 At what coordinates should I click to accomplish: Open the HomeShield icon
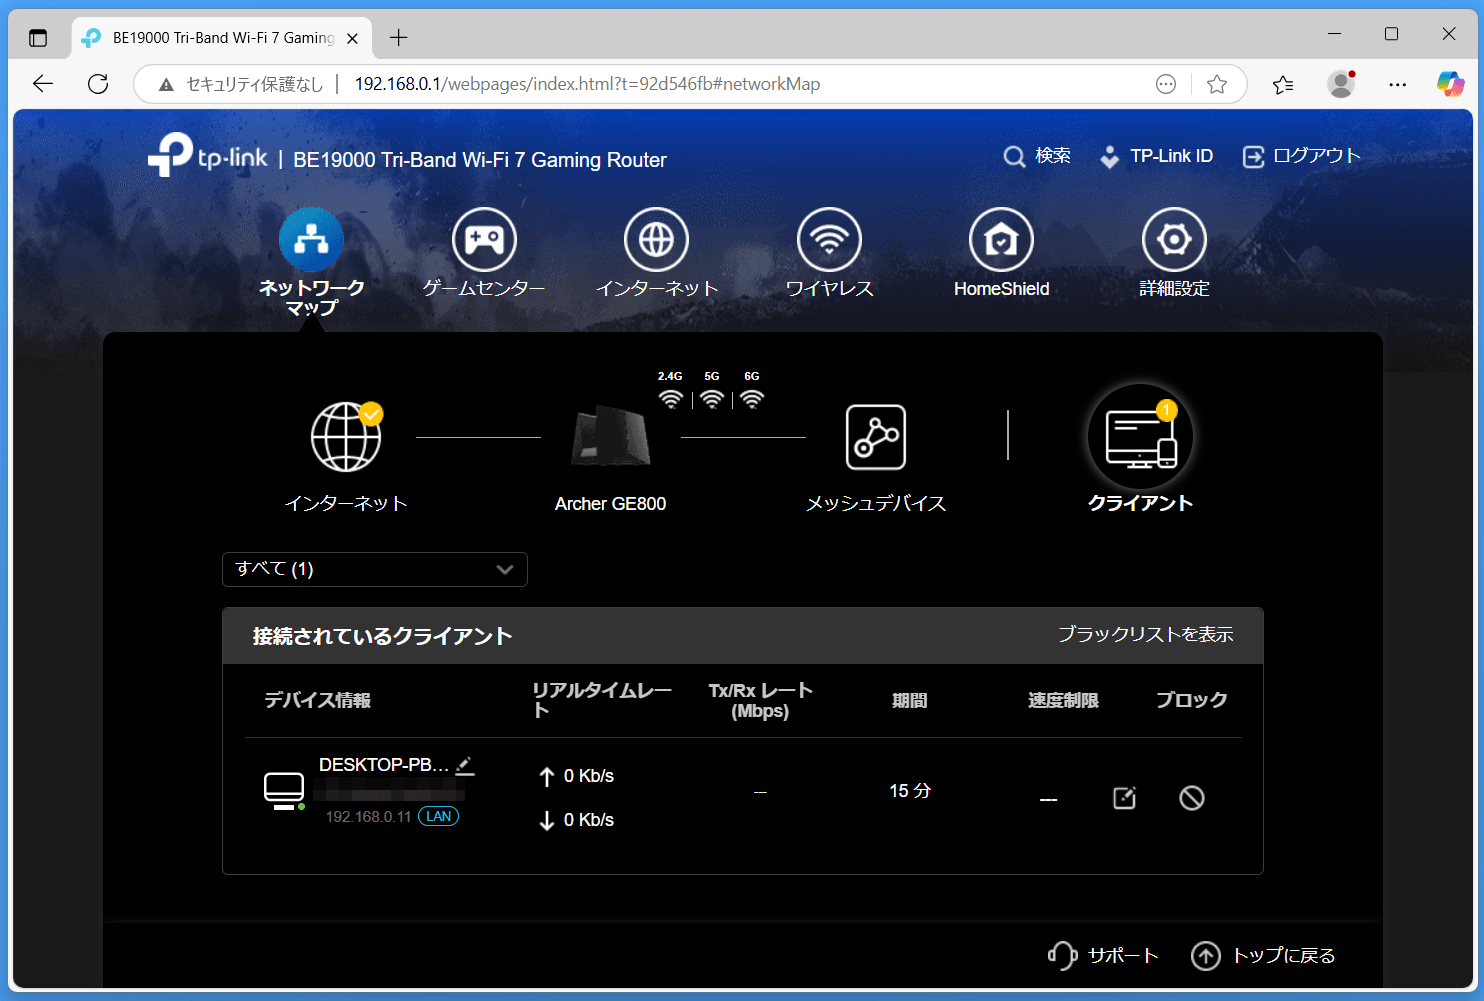point(1001,240)
